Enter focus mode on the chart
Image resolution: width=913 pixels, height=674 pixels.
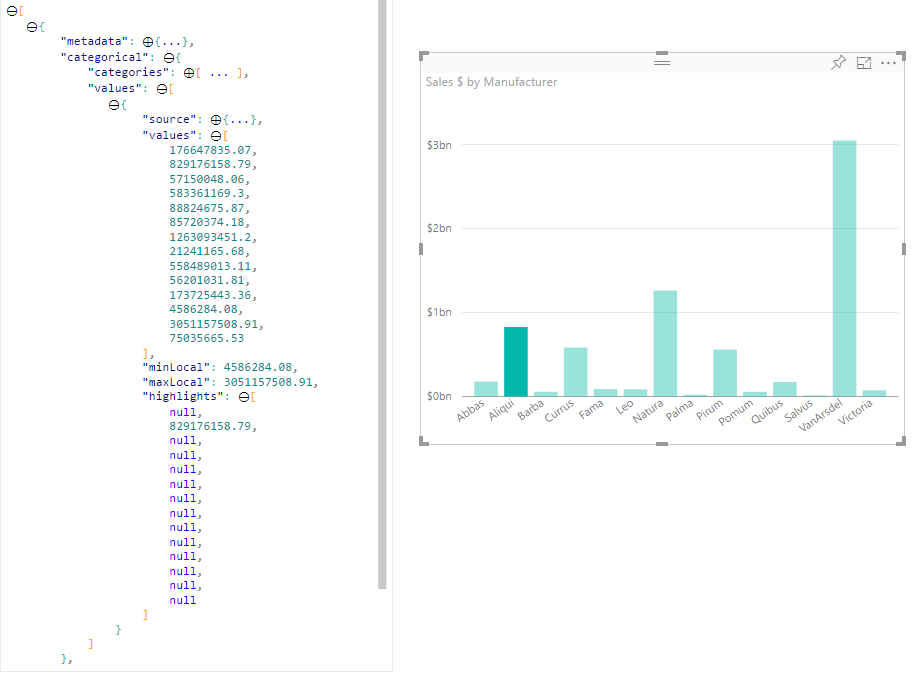(864, 62)
